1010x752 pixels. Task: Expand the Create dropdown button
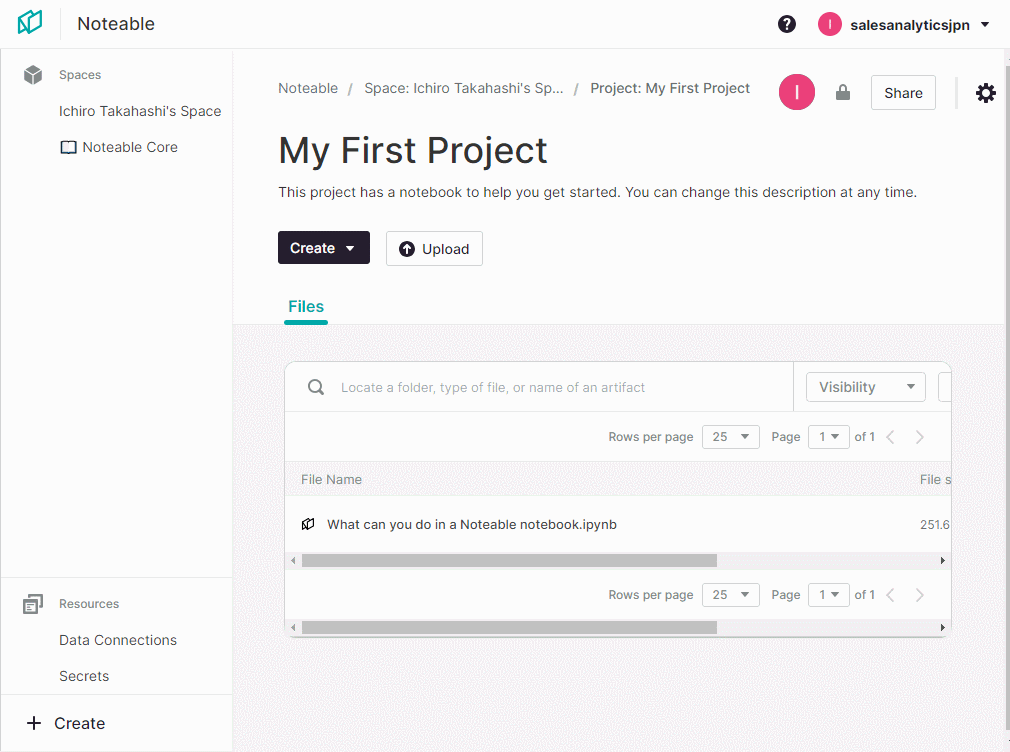(323, 248)
